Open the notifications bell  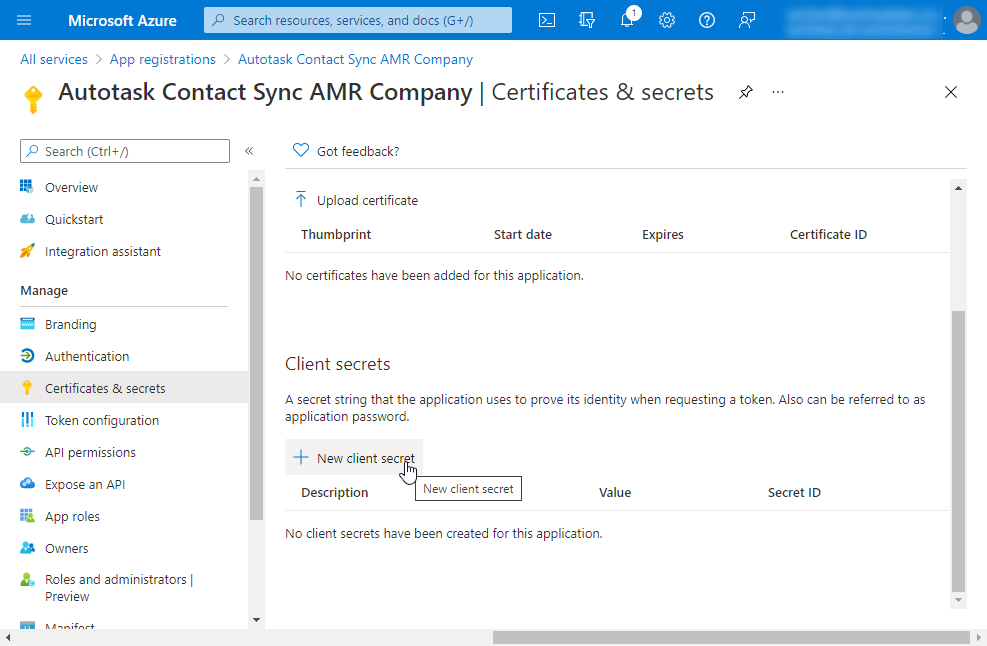pyautogui.click(x=627, y=20)
